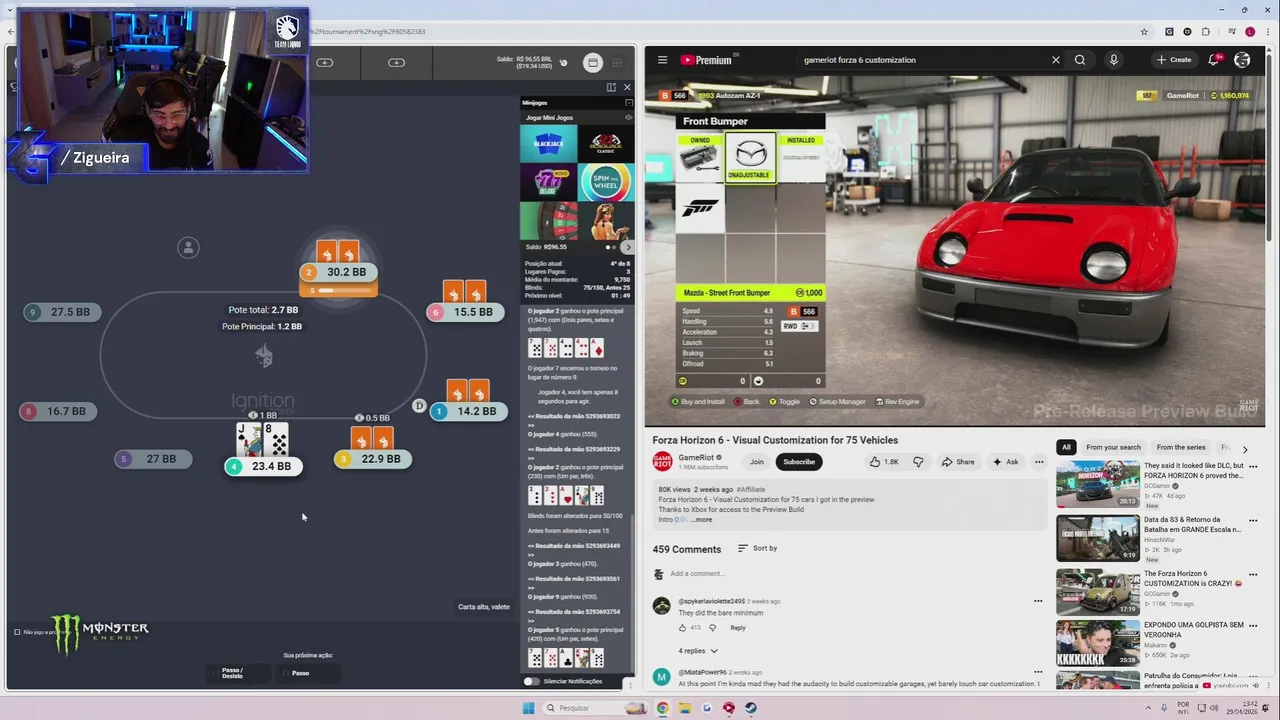This screenshot has height=720, width=1280.
Task: Toggle the balance refresh icon beside Saldo
Action: click(563, 63)
